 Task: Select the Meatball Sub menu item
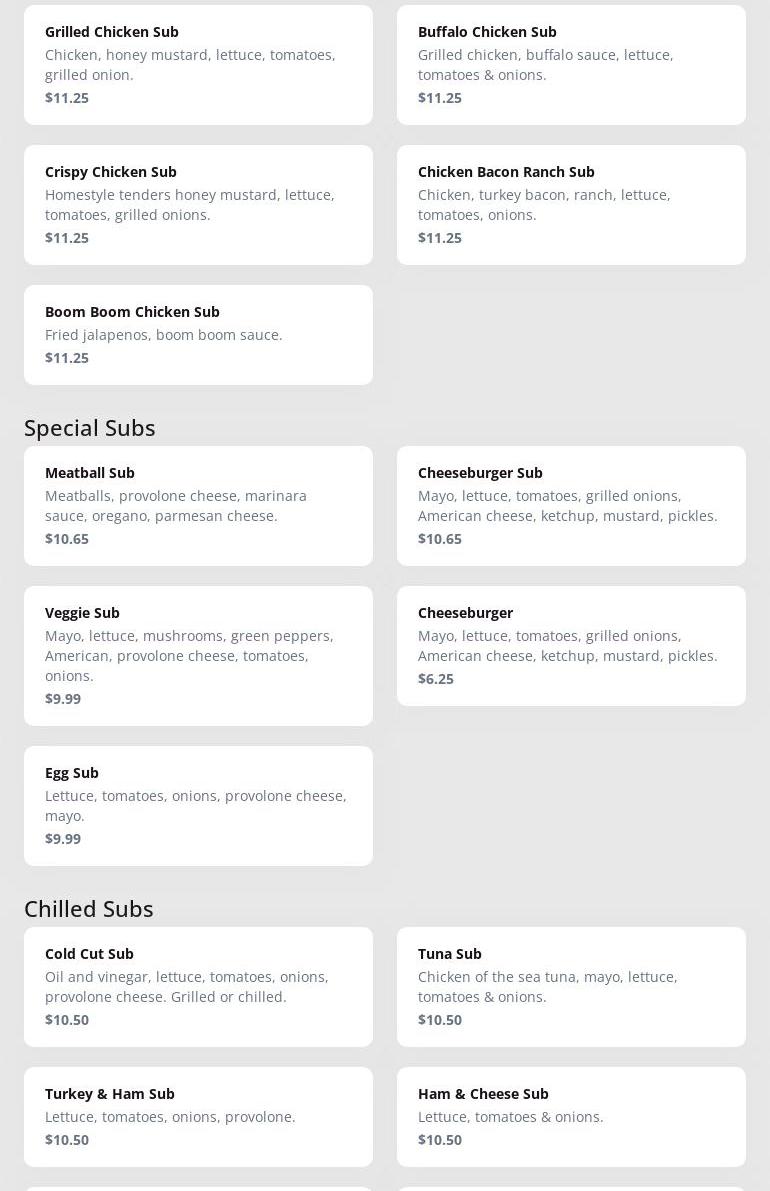point(198,506)
